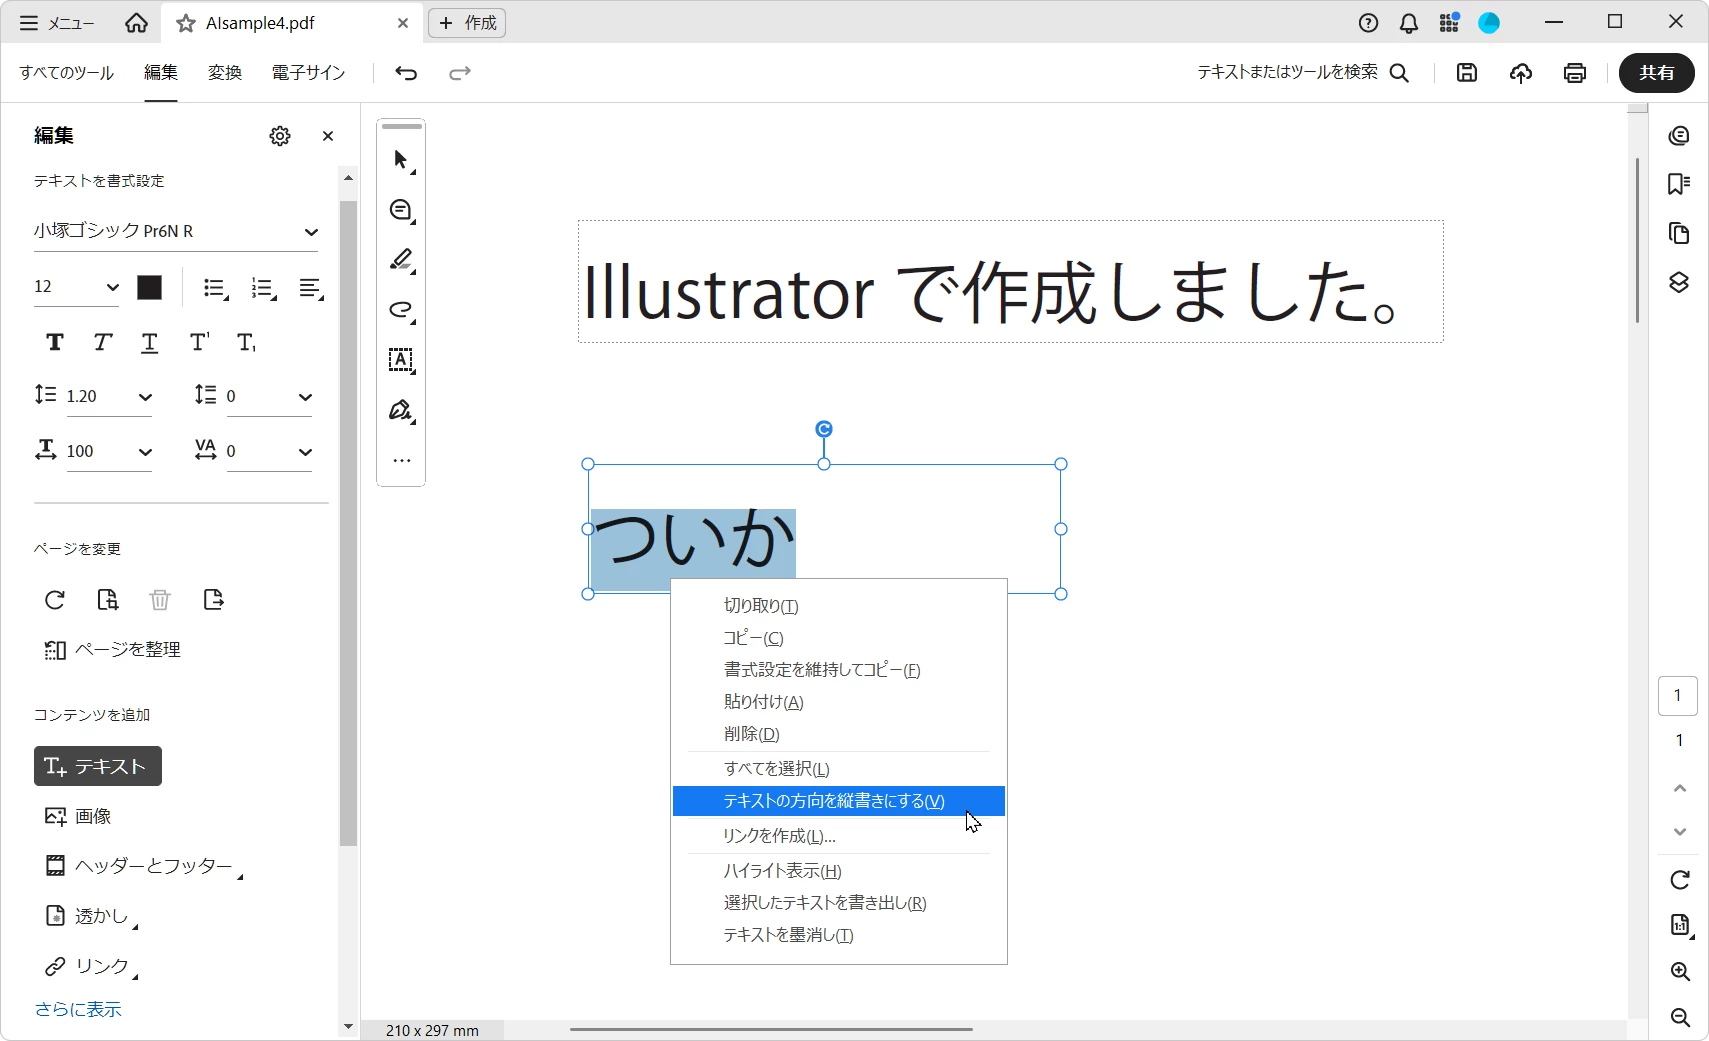The image size is (1709, 1041).
Task: Toggle subscript text formatting
Action: point(246,343)
